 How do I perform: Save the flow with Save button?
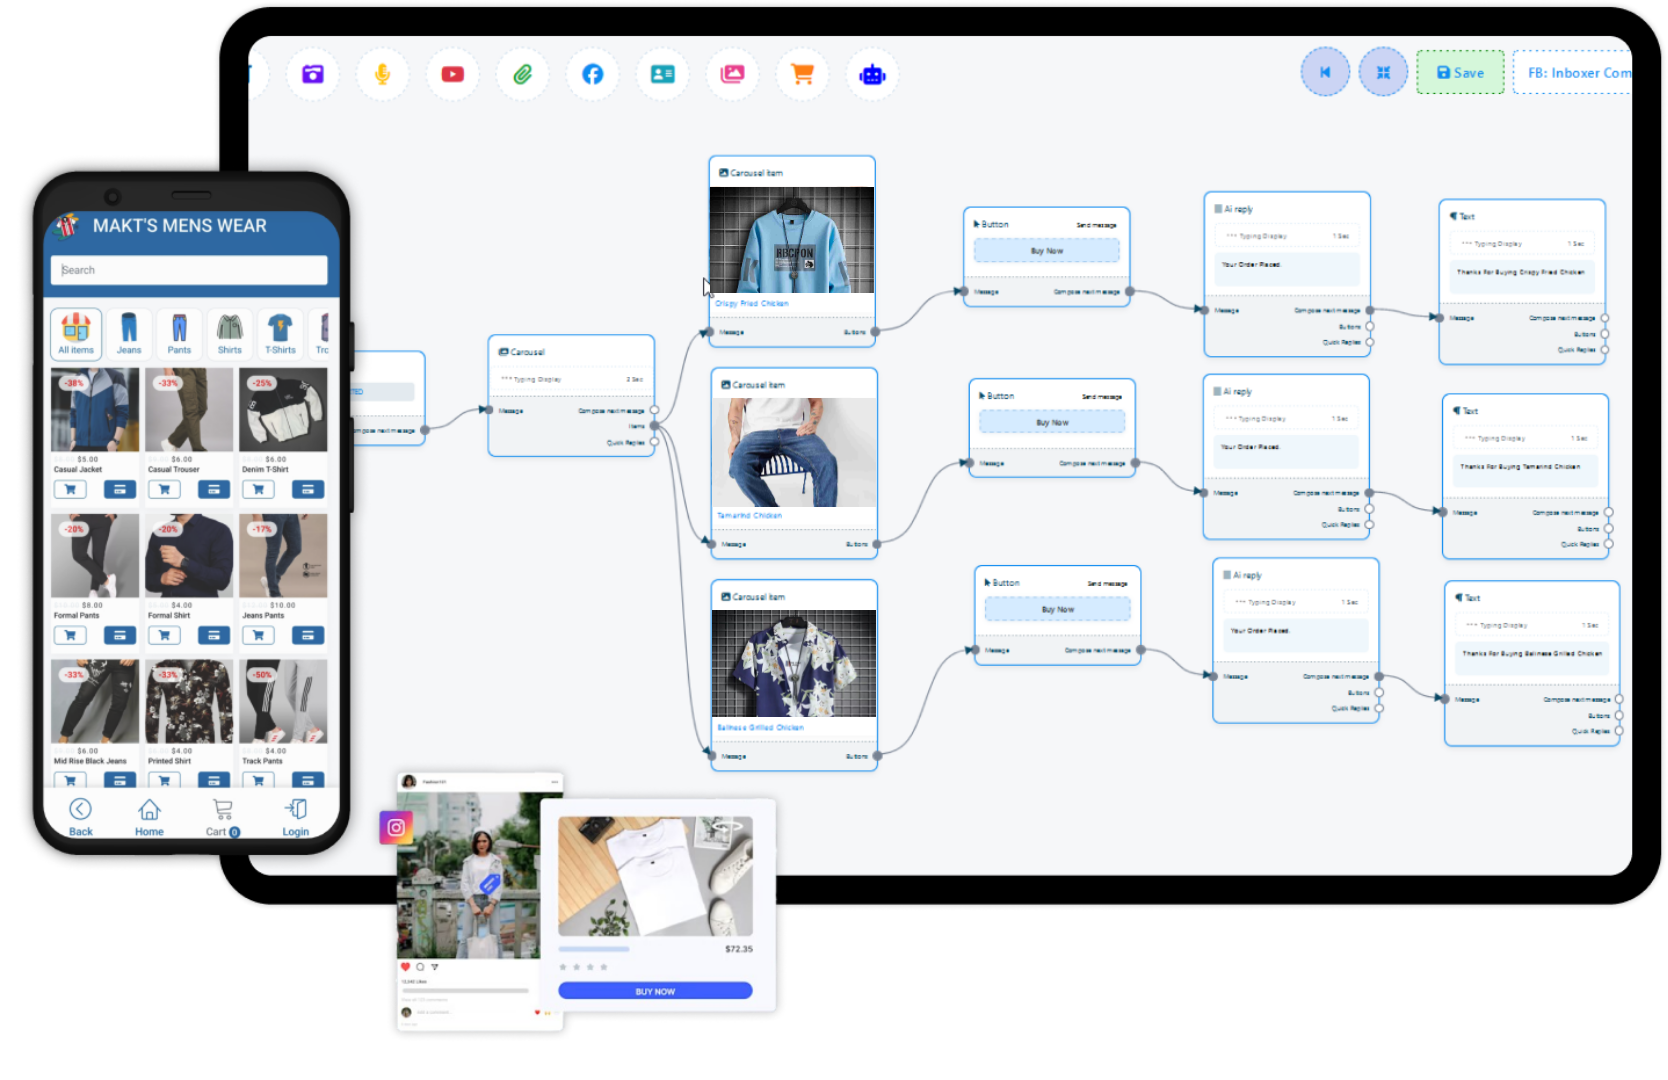1460,72
